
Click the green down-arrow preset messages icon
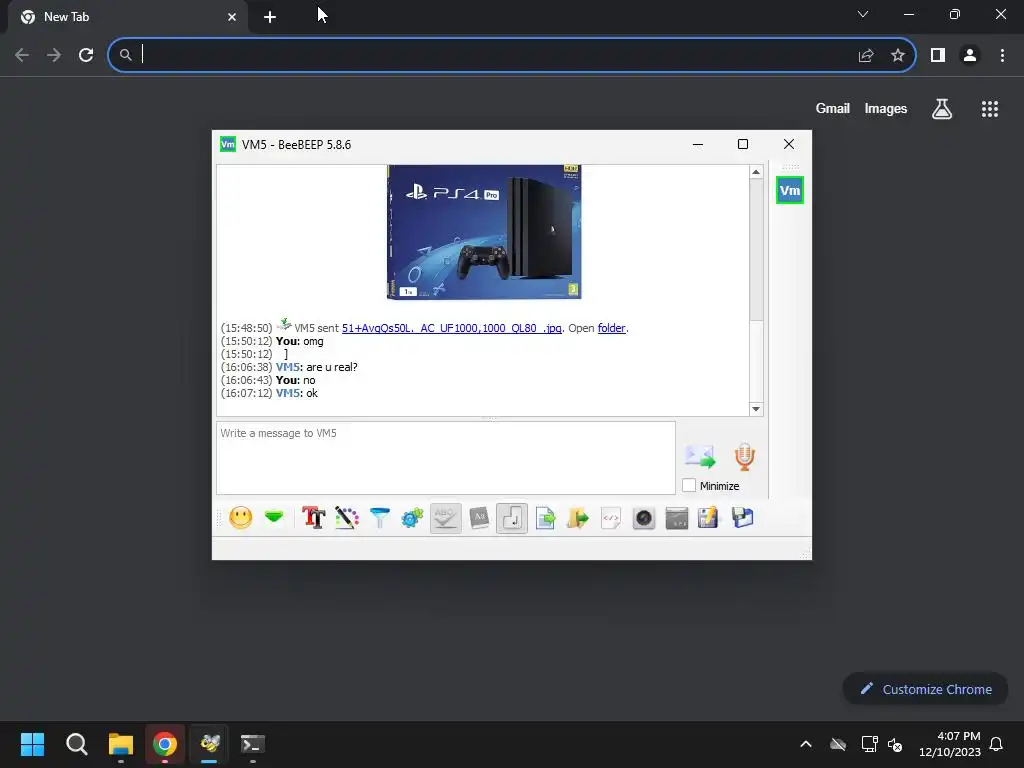(274, 518)
